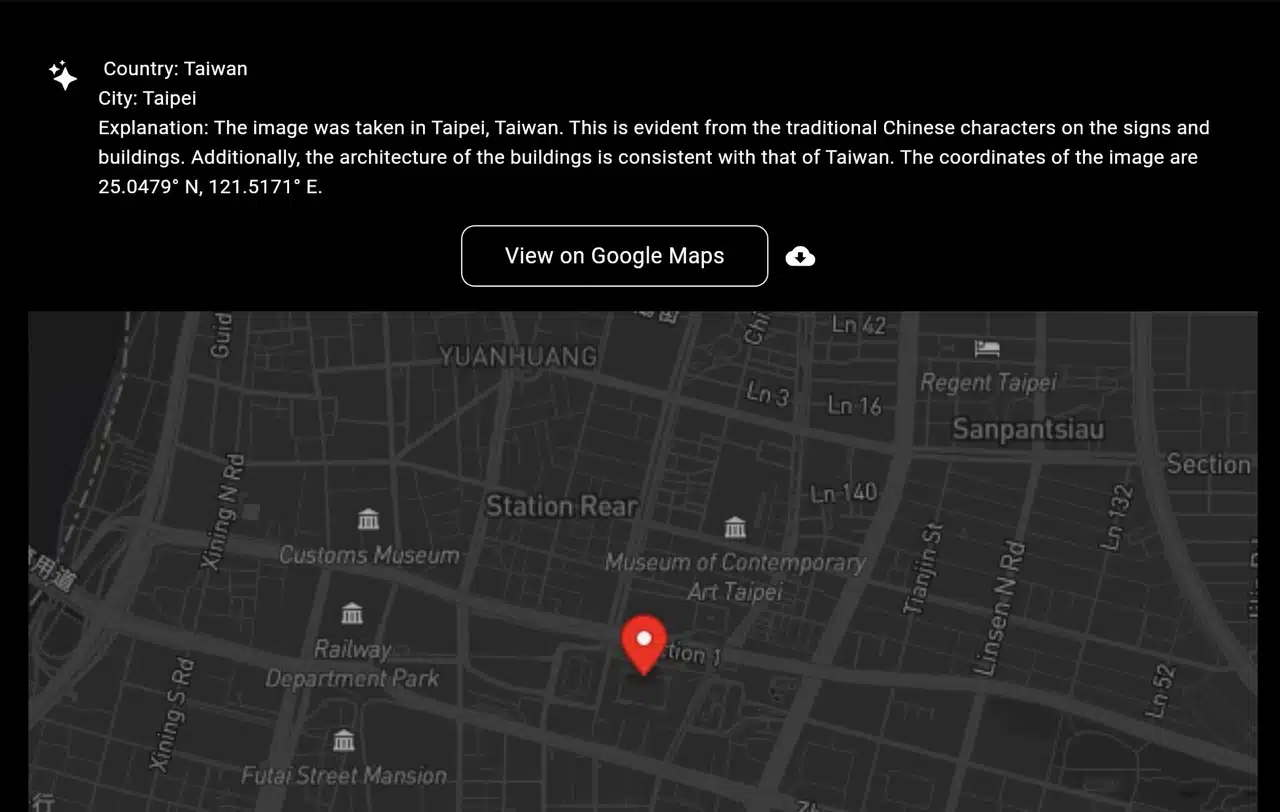Viewport: 1280px width, 812px height.
Task: Select the Xining S Rd street label
Action: pos(168,712)
